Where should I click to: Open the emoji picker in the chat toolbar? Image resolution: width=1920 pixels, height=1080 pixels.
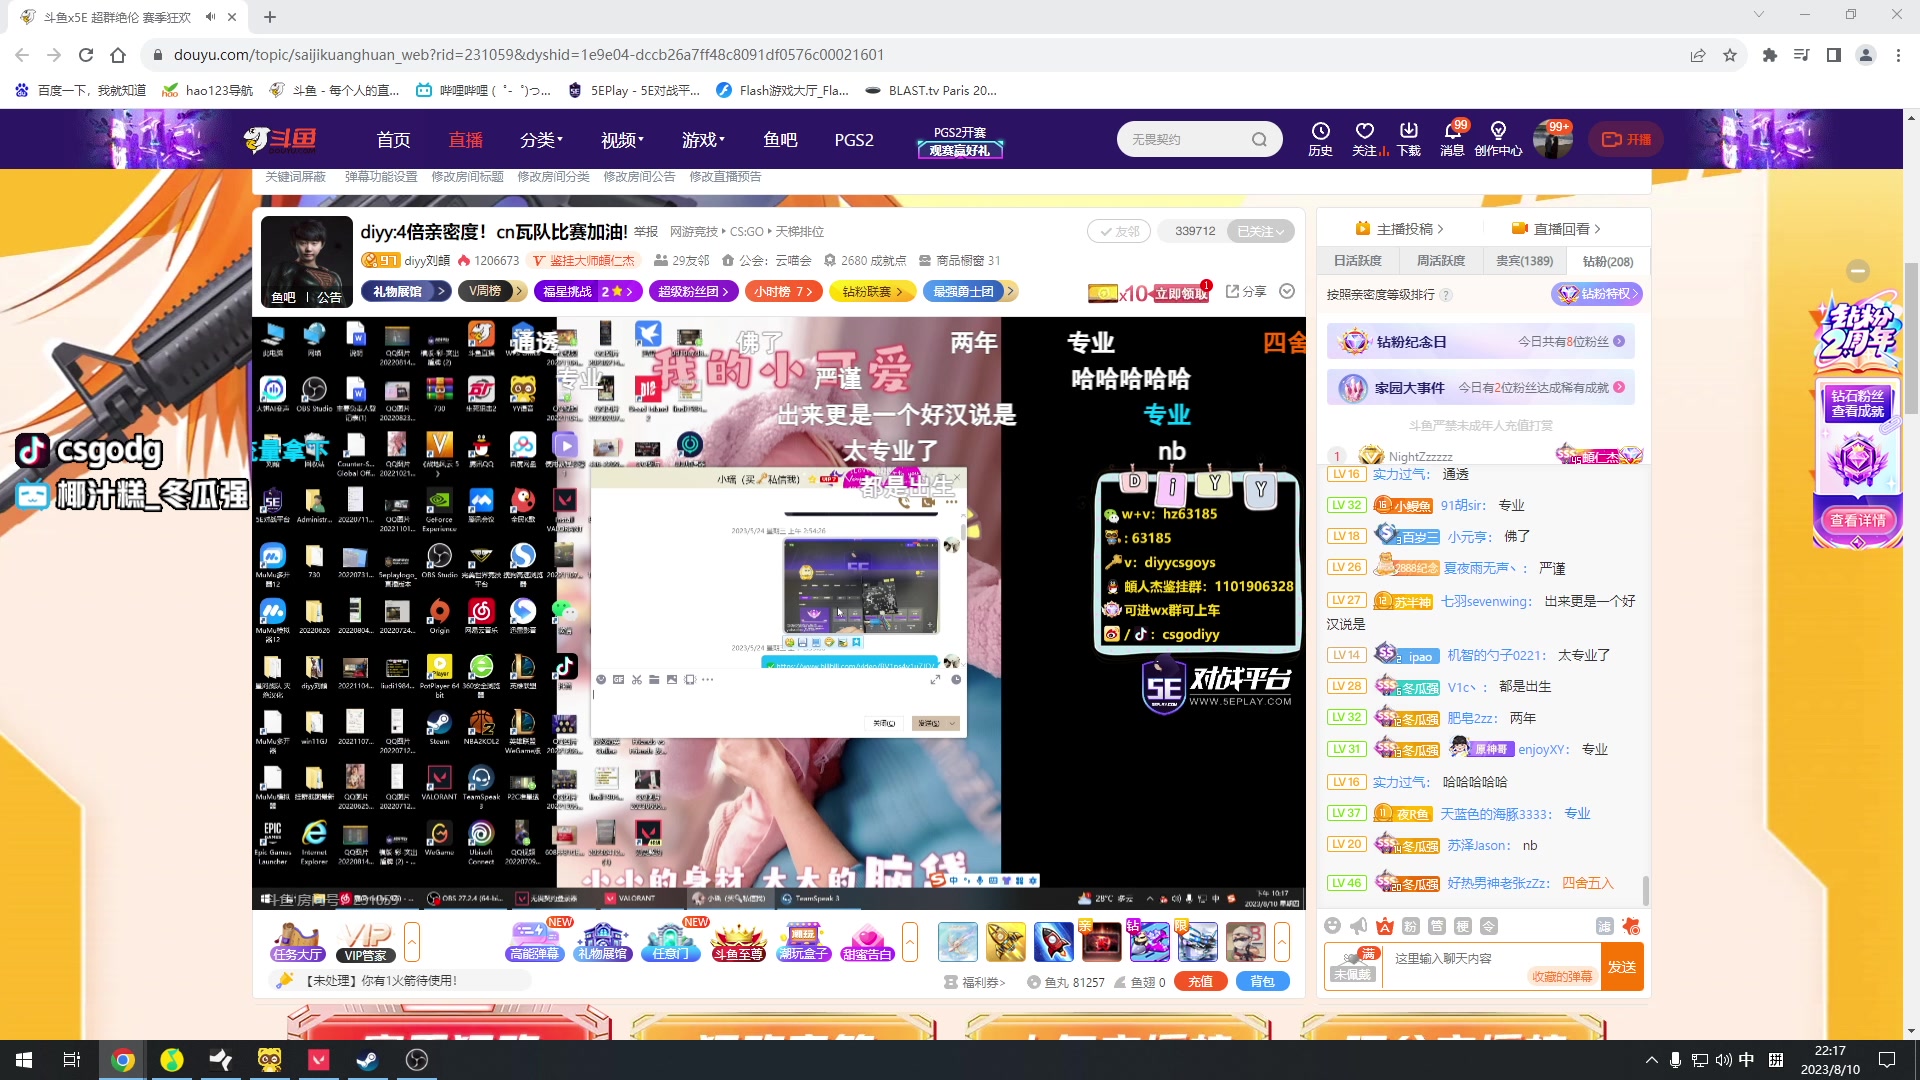(1332, 926)
